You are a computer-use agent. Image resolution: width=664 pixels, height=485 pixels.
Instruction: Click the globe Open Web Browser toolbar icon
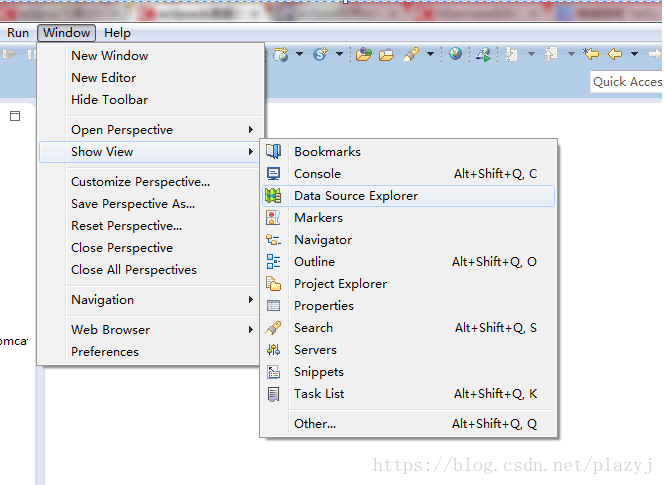tap(455, 54)
